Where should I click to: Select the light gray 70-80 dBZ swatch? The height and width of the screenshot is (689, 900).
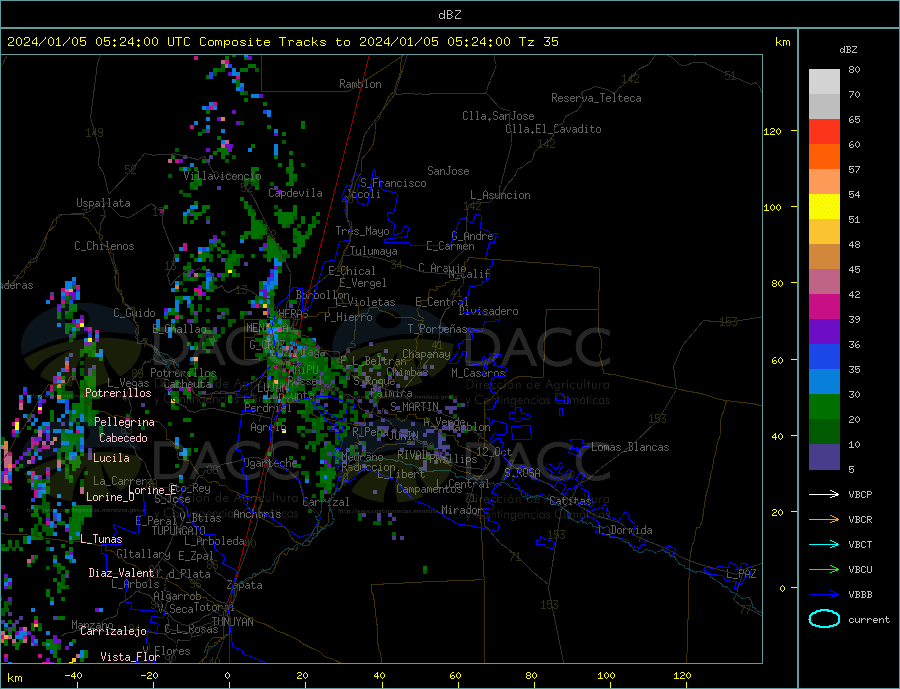[x=824, y=82]
